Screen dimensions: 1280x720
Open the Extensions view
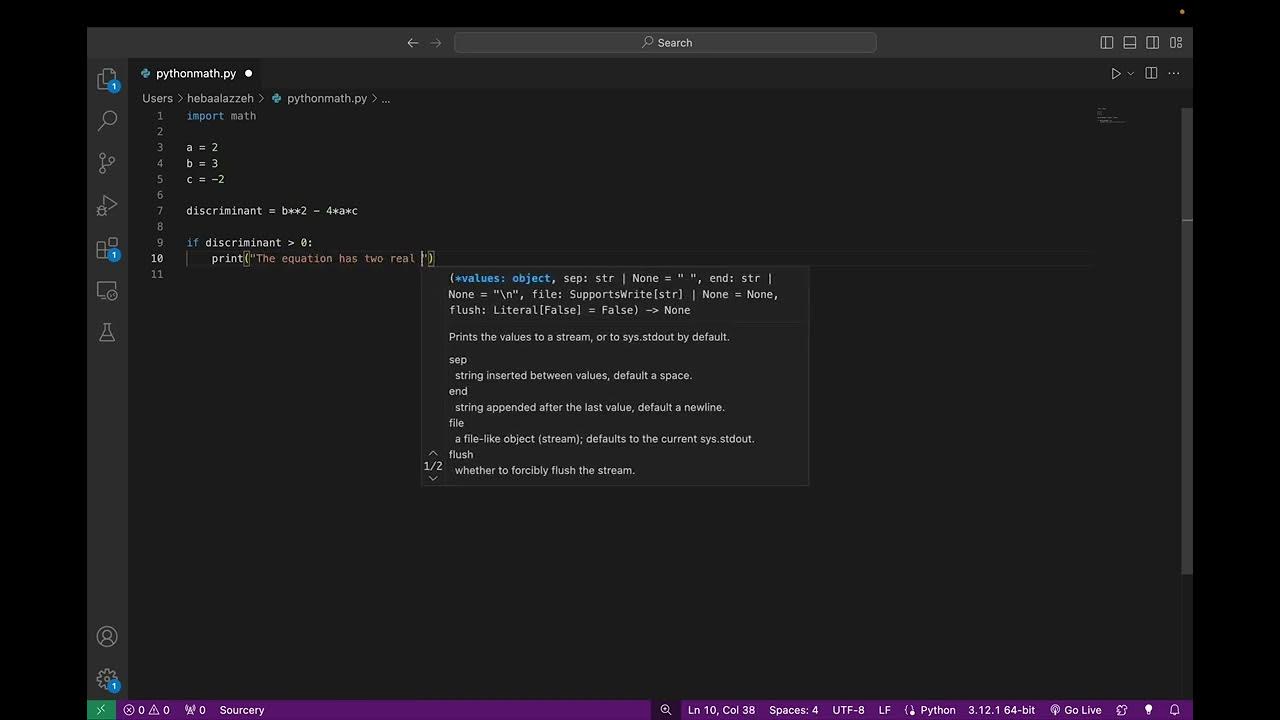tap(107, 248)
